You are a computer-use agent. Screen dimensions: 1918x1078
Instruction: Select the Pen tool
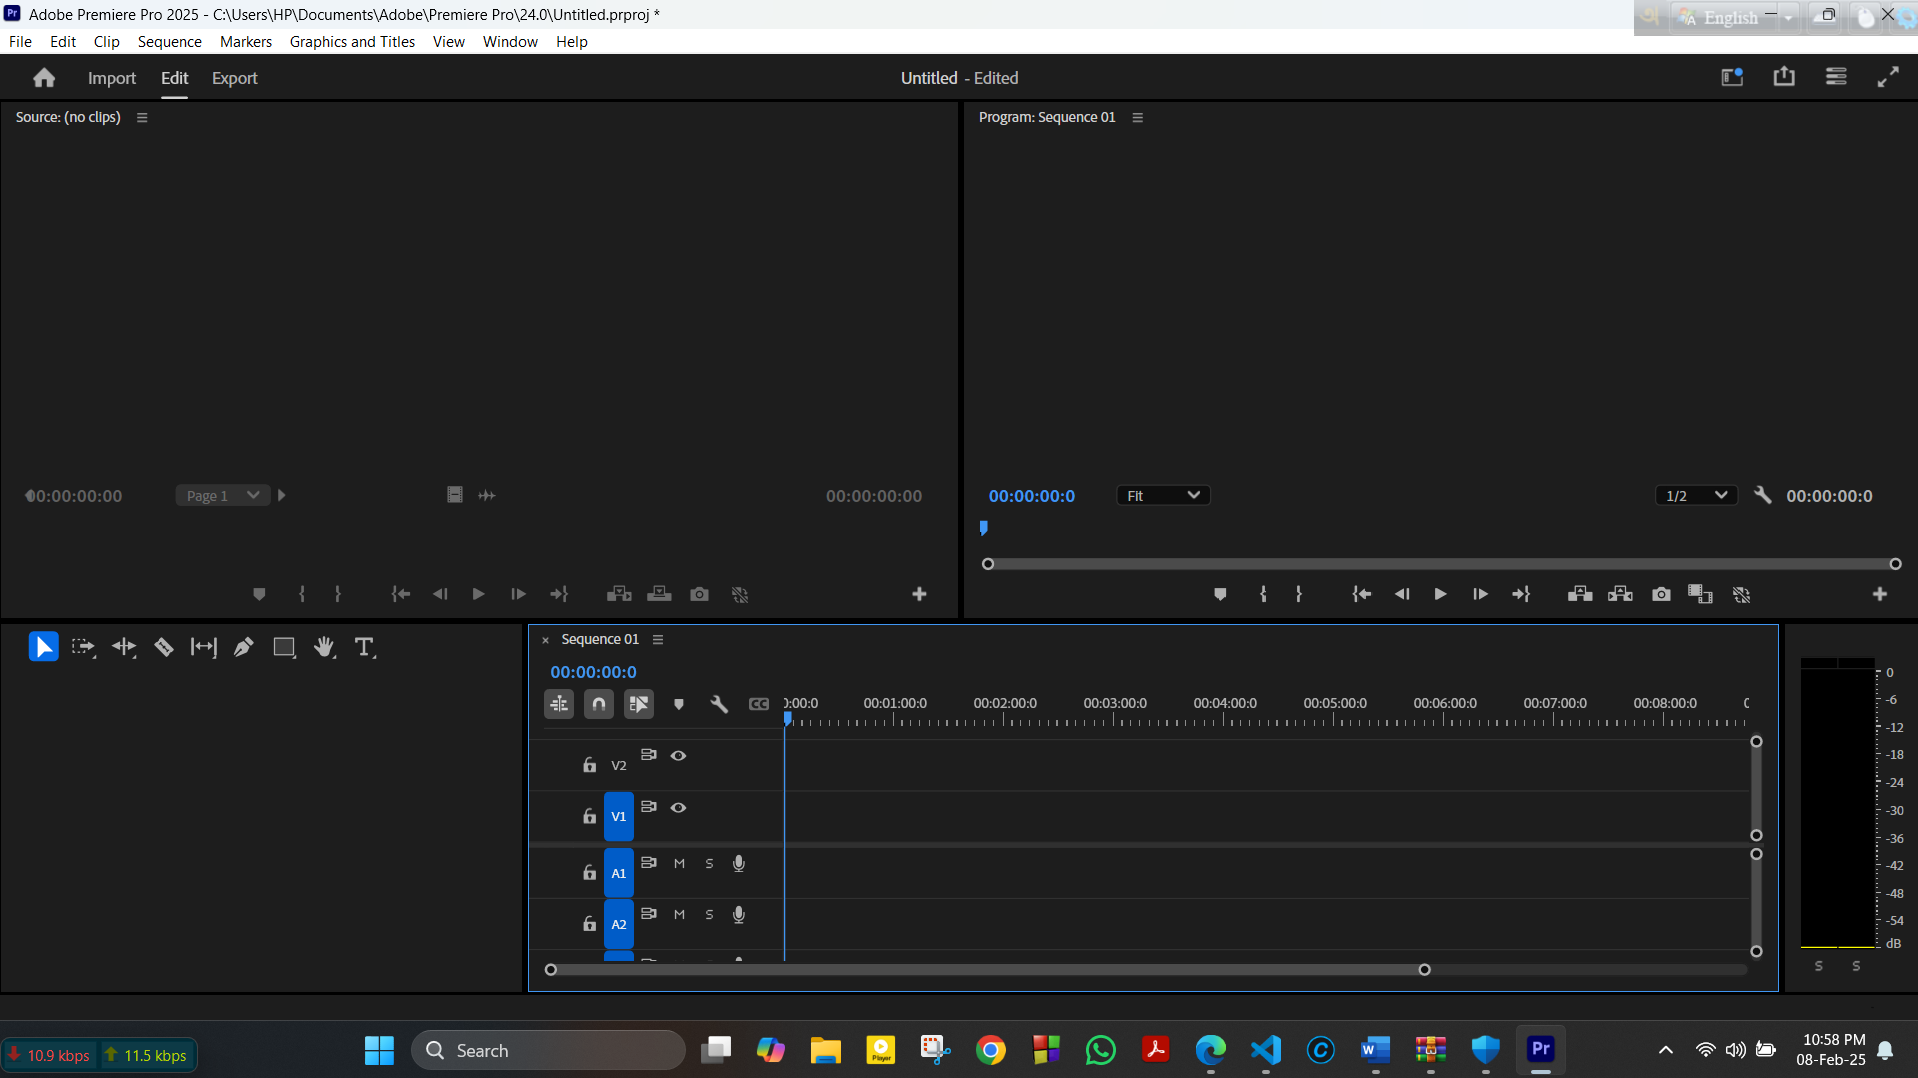(243, 647)
